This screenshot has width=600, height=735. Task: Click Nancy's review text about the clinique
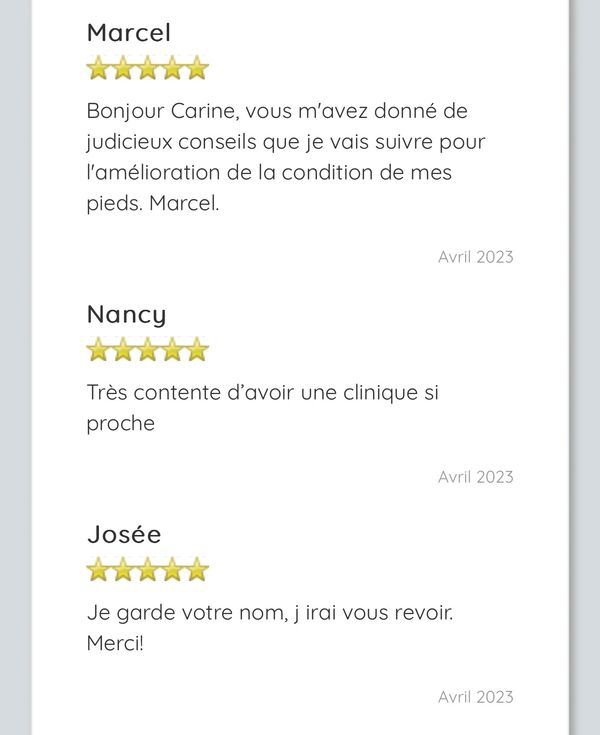262,408
